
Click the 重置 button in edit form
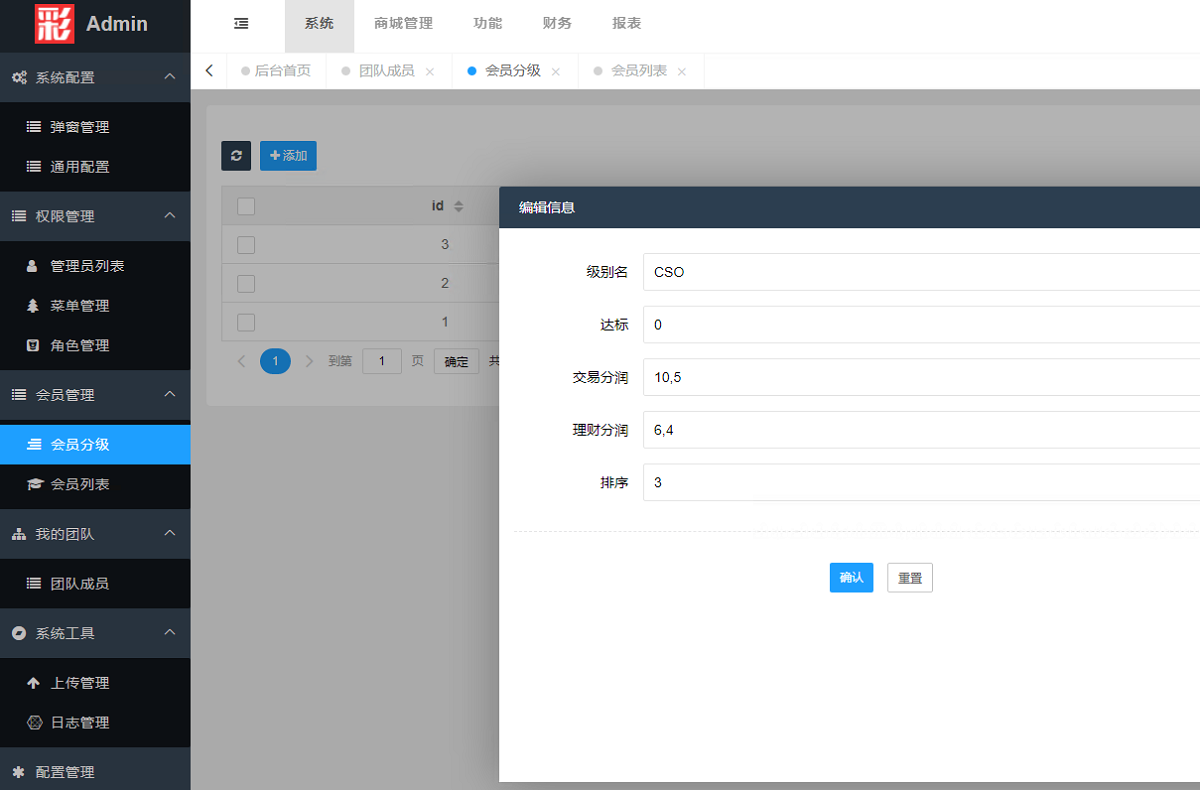[909, 578]
